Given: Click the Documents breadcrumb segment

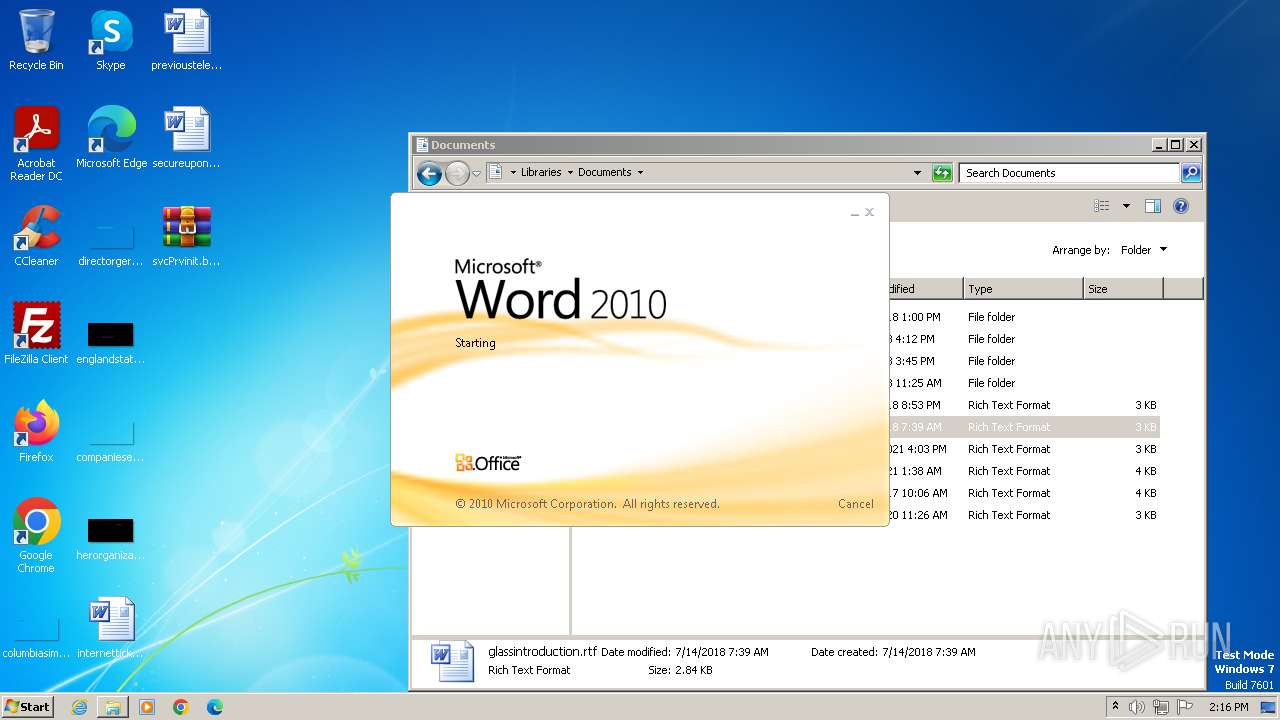Looking at the screenshot, I should [x=605, y=173].
